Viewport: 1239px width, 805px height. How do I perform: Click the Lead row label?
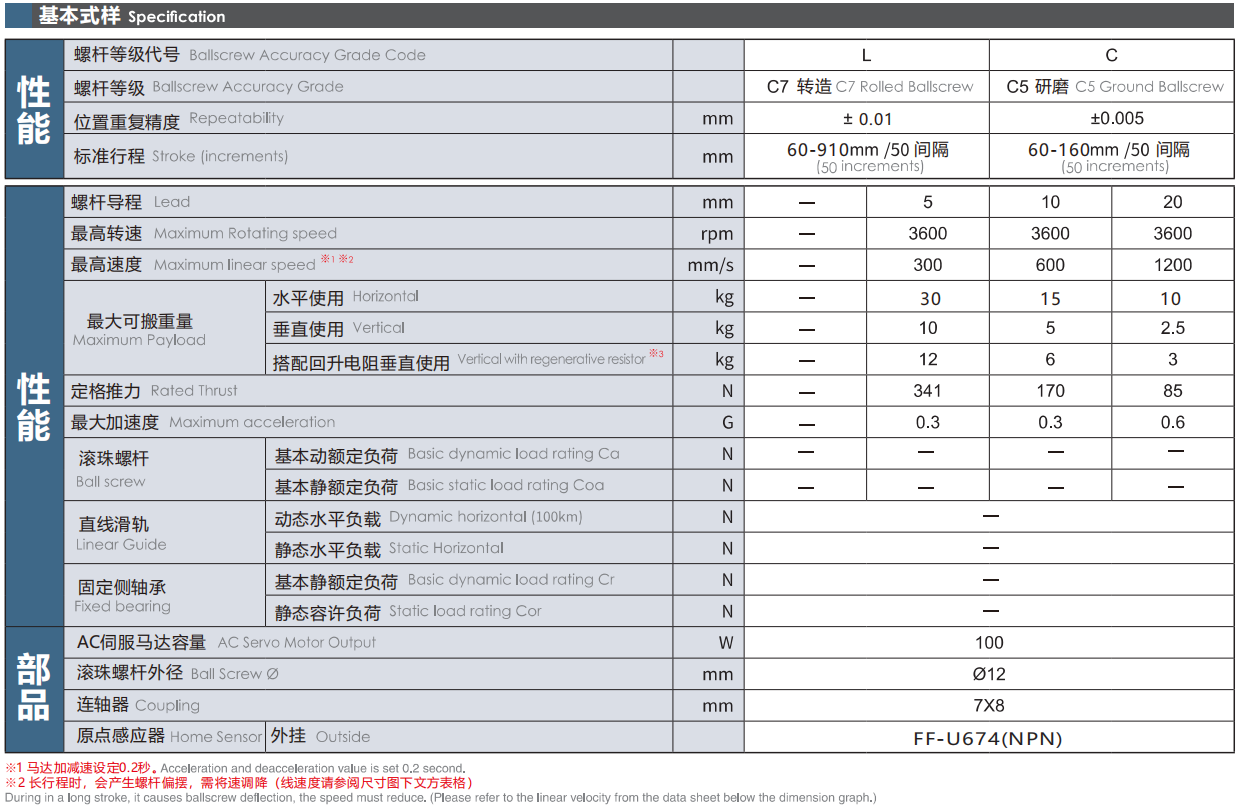point(130,202)
